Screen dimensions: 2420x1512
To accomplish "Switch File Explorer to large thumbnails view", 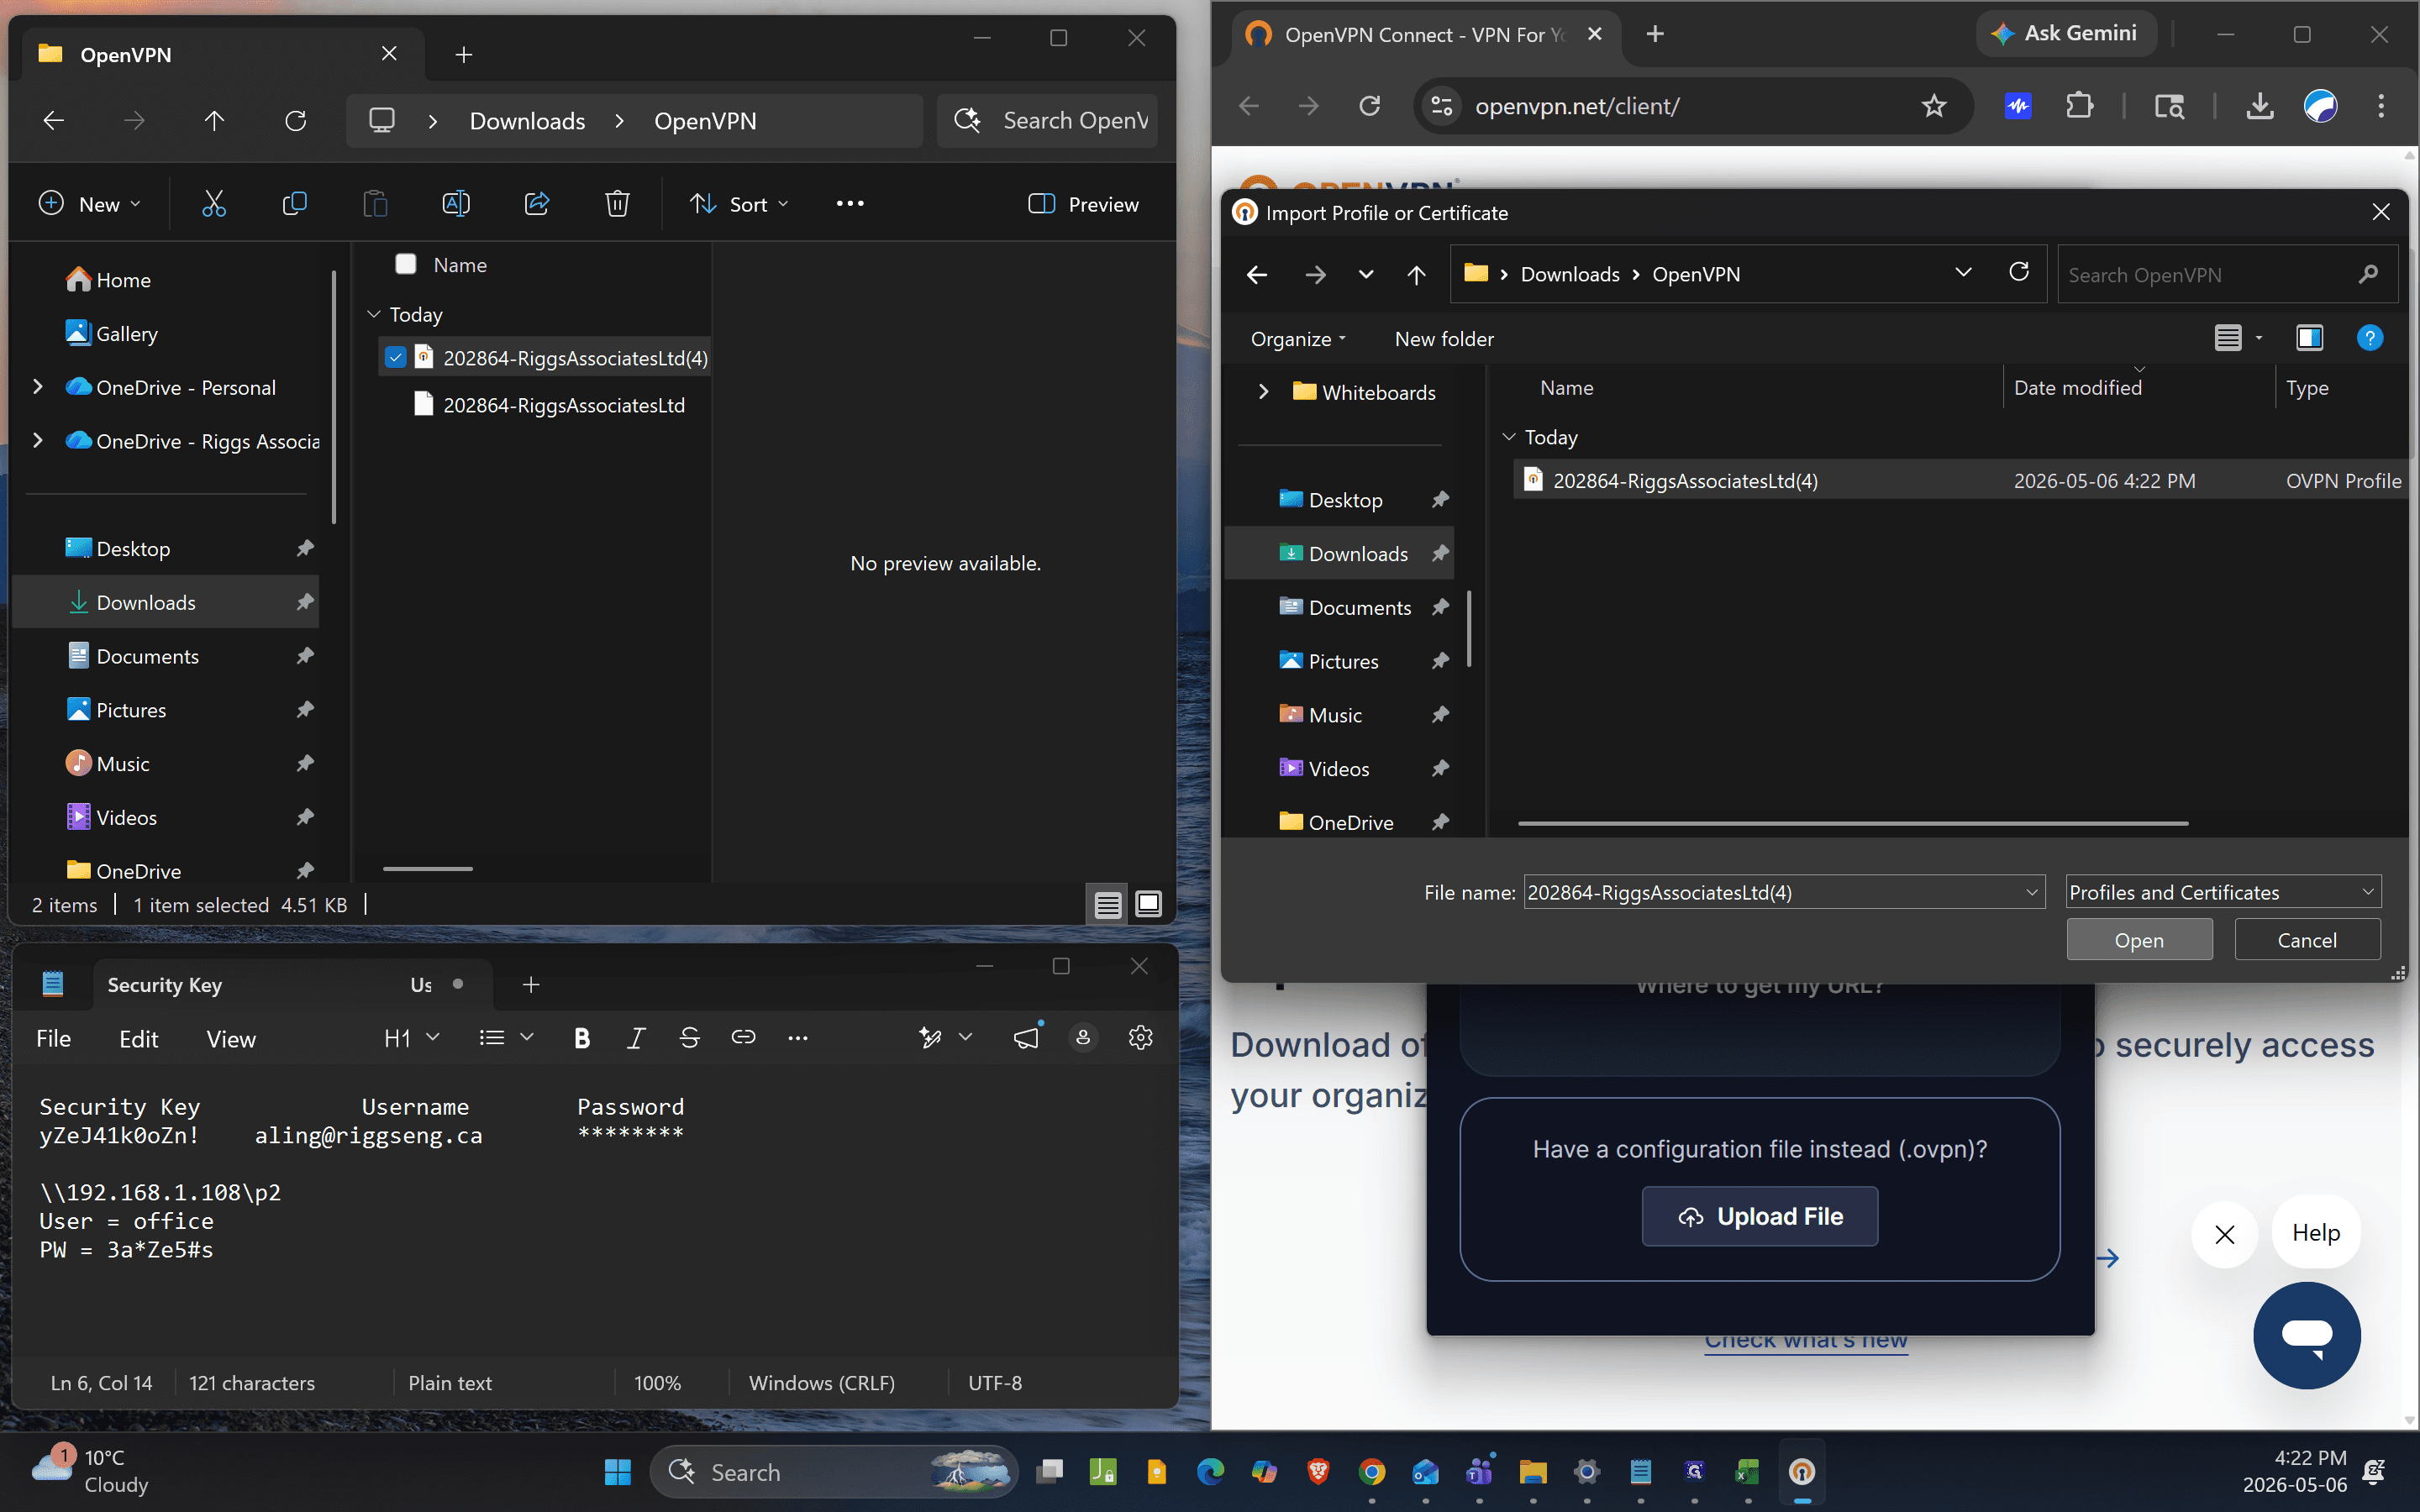I will (x=1149, y=904).
